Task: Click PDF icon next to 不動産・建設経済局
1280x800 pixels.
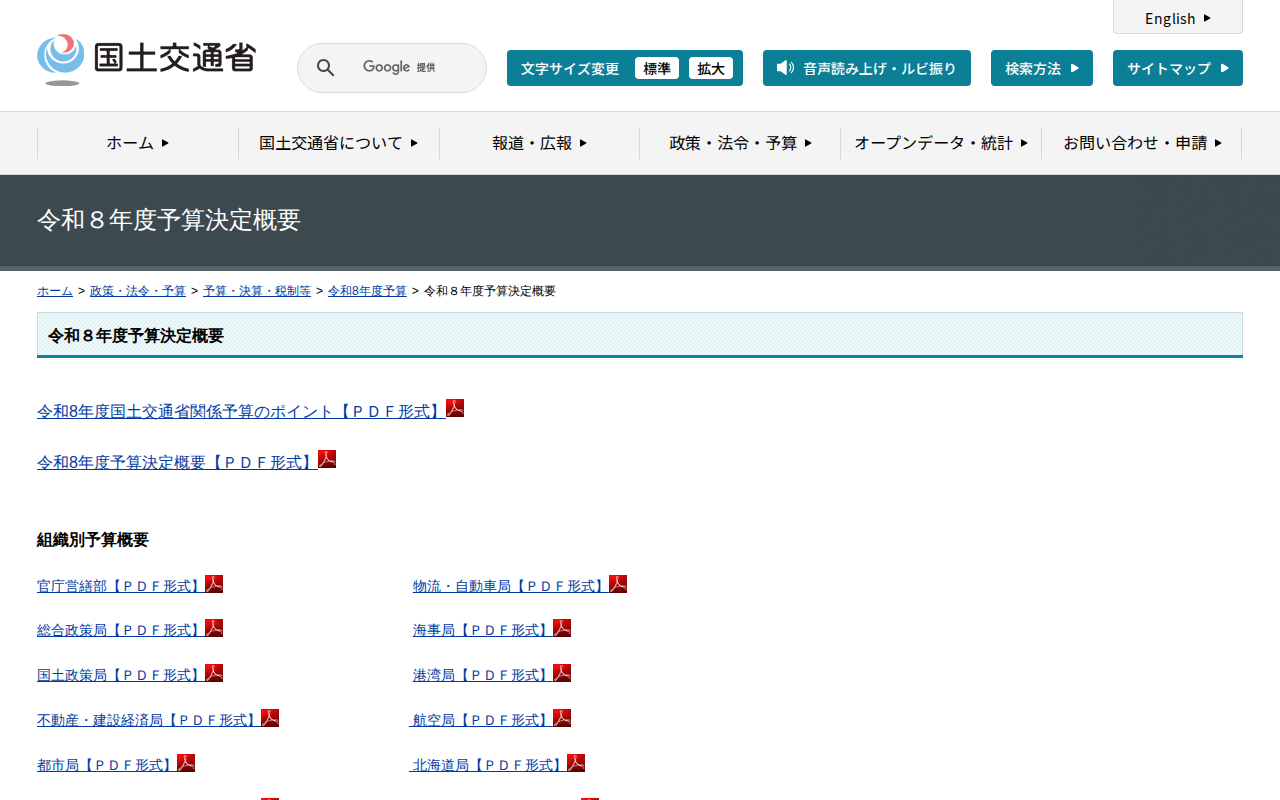Action: [x=270, y=718]
